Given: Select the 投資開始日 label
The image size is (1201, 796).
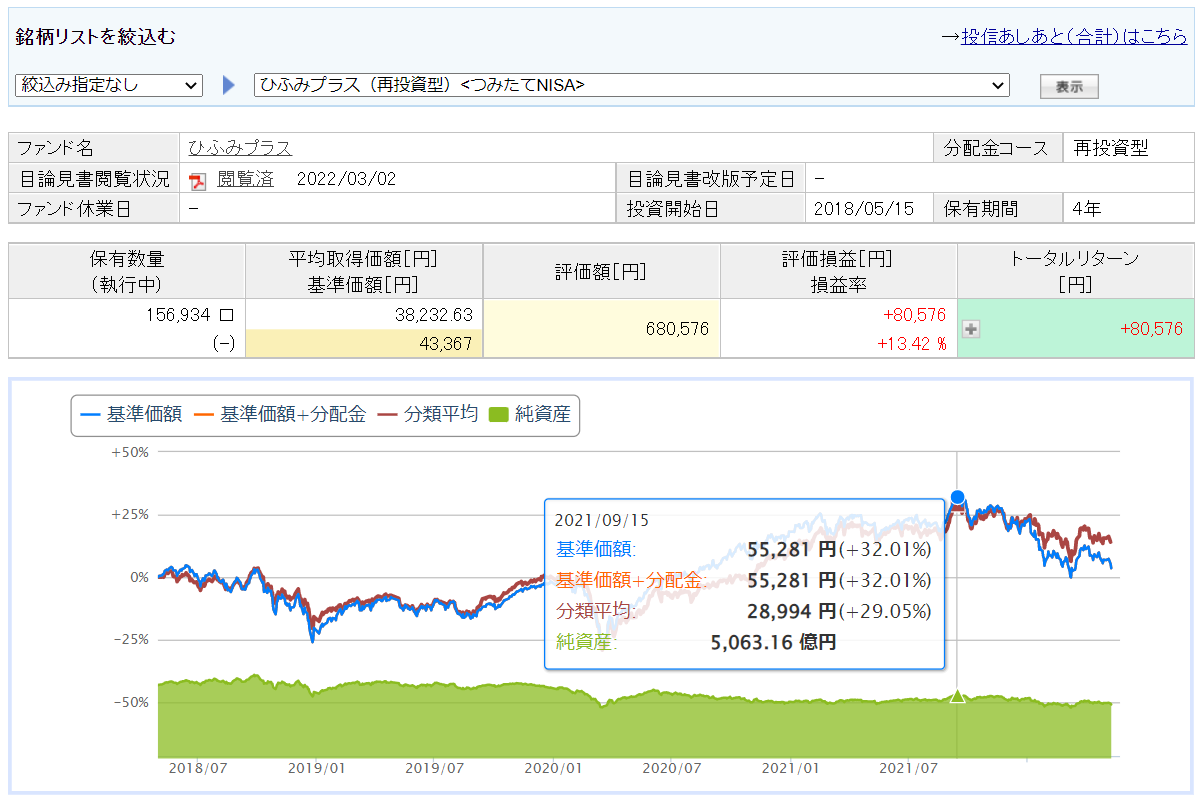Looking at the screenshot, I should [x=673, y=210].
